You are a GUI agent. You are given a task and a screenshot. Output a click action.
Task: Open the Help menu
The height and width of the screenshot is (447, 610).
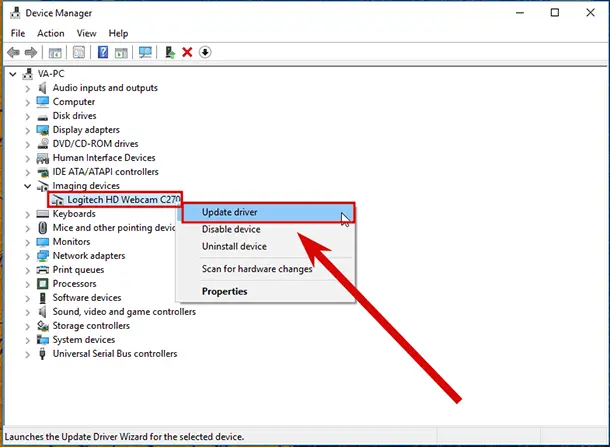[x=118, y=33]
